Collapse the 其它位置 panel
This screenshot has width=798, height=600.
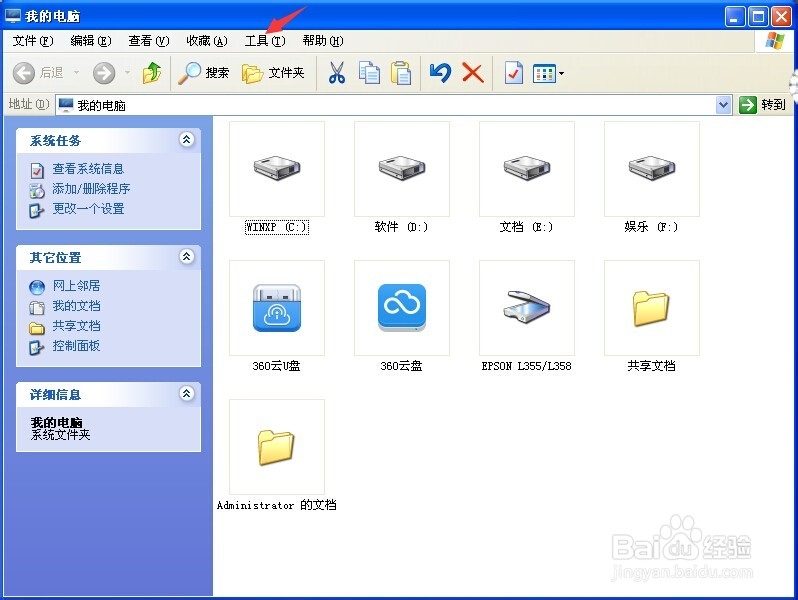(x=187, y=256)
